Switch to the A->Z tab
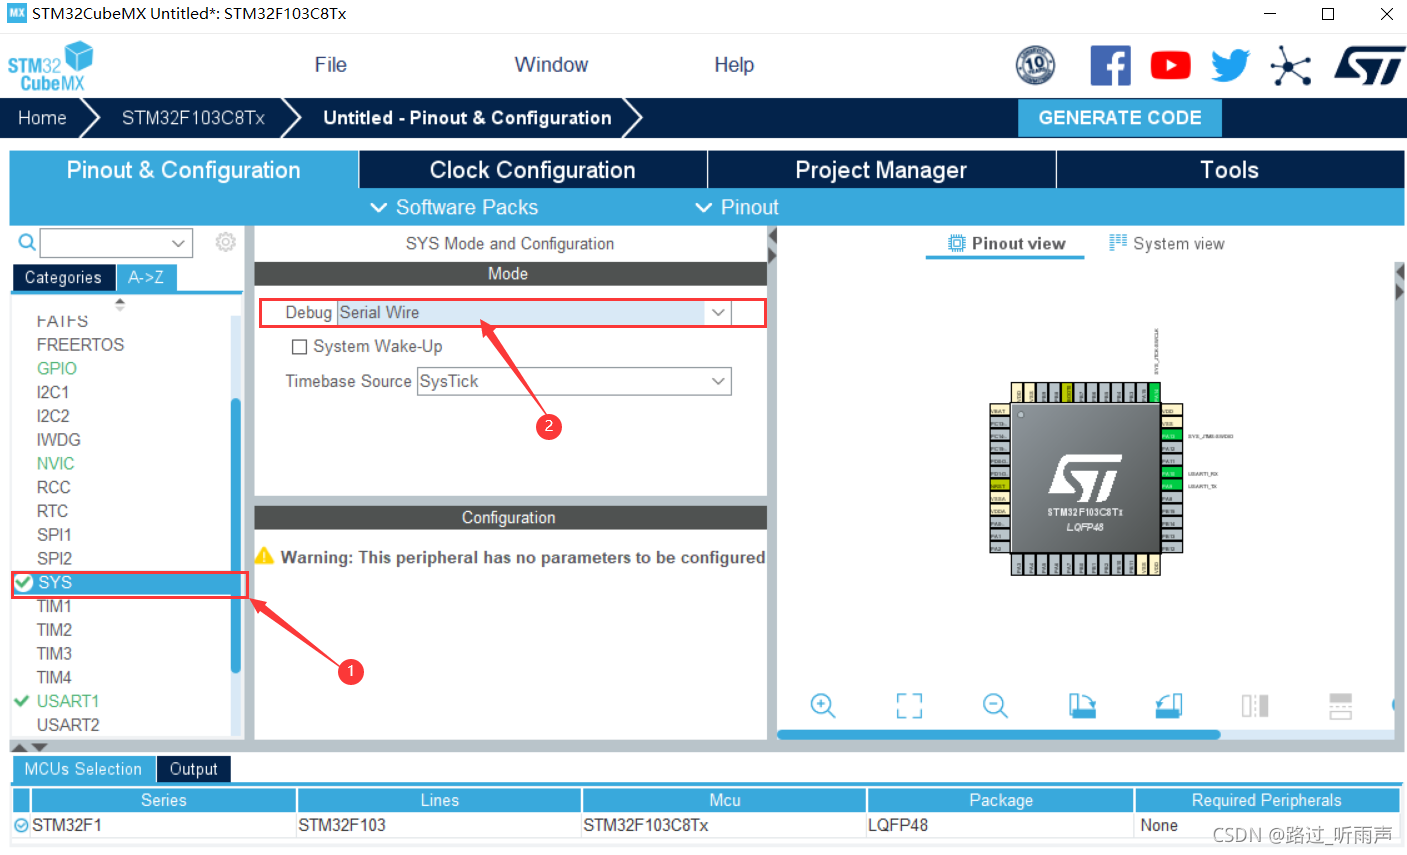 pyautogui.click(x=146, y=277)
